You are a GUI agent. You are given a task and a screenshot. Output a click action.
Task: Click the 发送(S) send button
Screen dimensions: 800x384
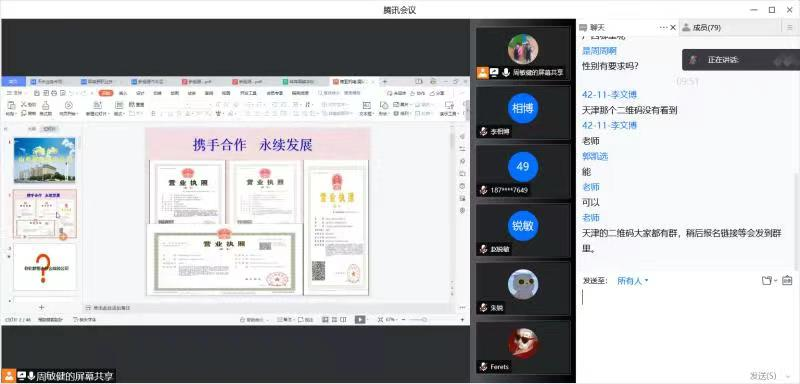[763, 376]
